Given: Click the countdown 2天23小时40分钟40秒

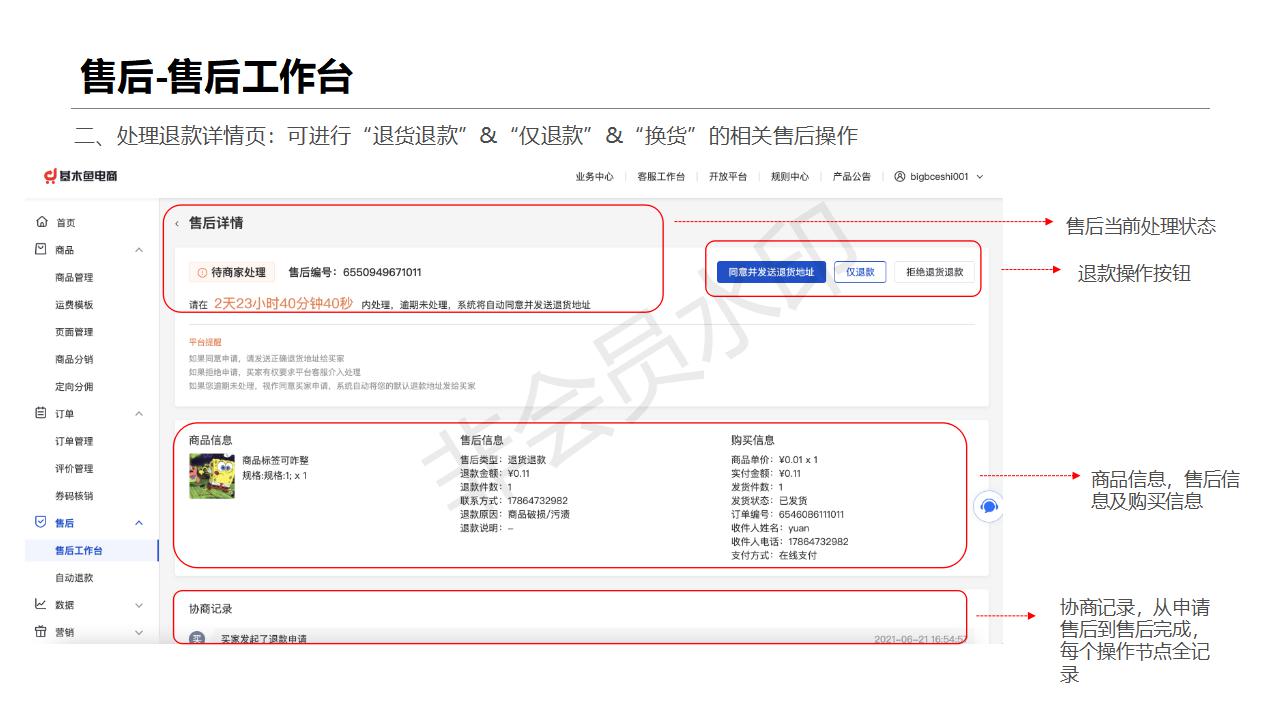Looking at the screenshot, I should click(284, 303).
